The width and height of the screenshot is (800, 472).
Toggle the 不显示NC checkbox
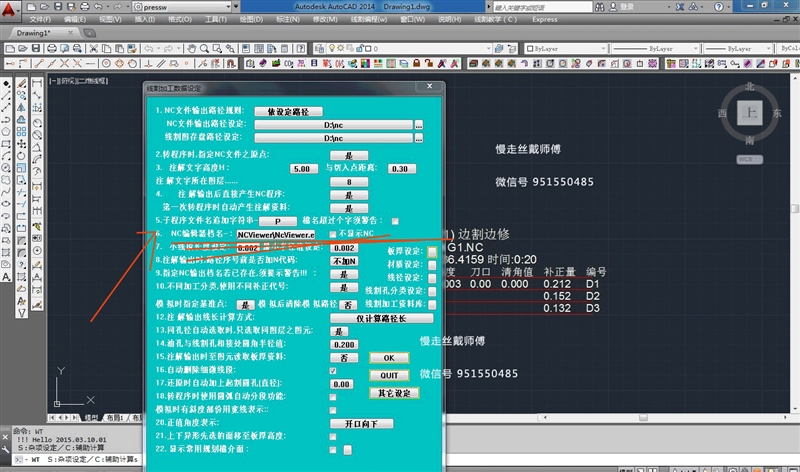click(x=332, y=233)
